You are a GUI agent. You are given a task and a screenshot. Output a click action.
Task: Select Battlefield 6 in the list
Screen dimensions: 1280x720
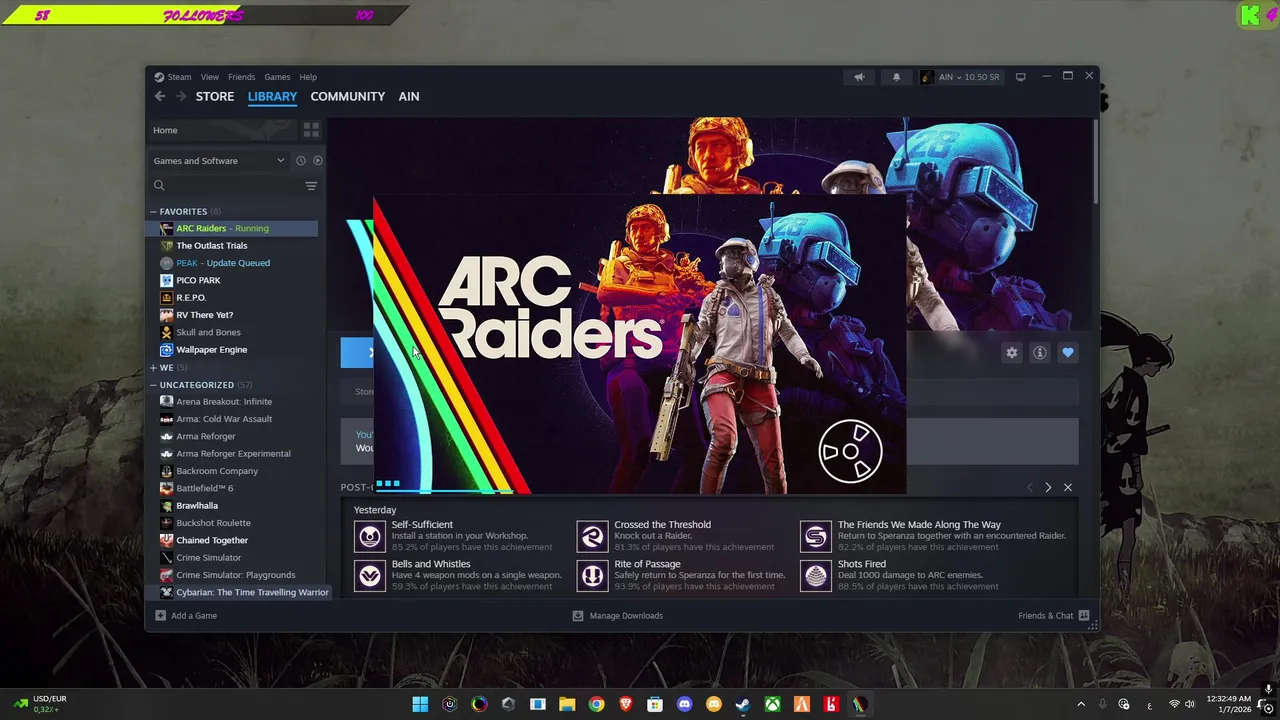[x=204, y=488]
